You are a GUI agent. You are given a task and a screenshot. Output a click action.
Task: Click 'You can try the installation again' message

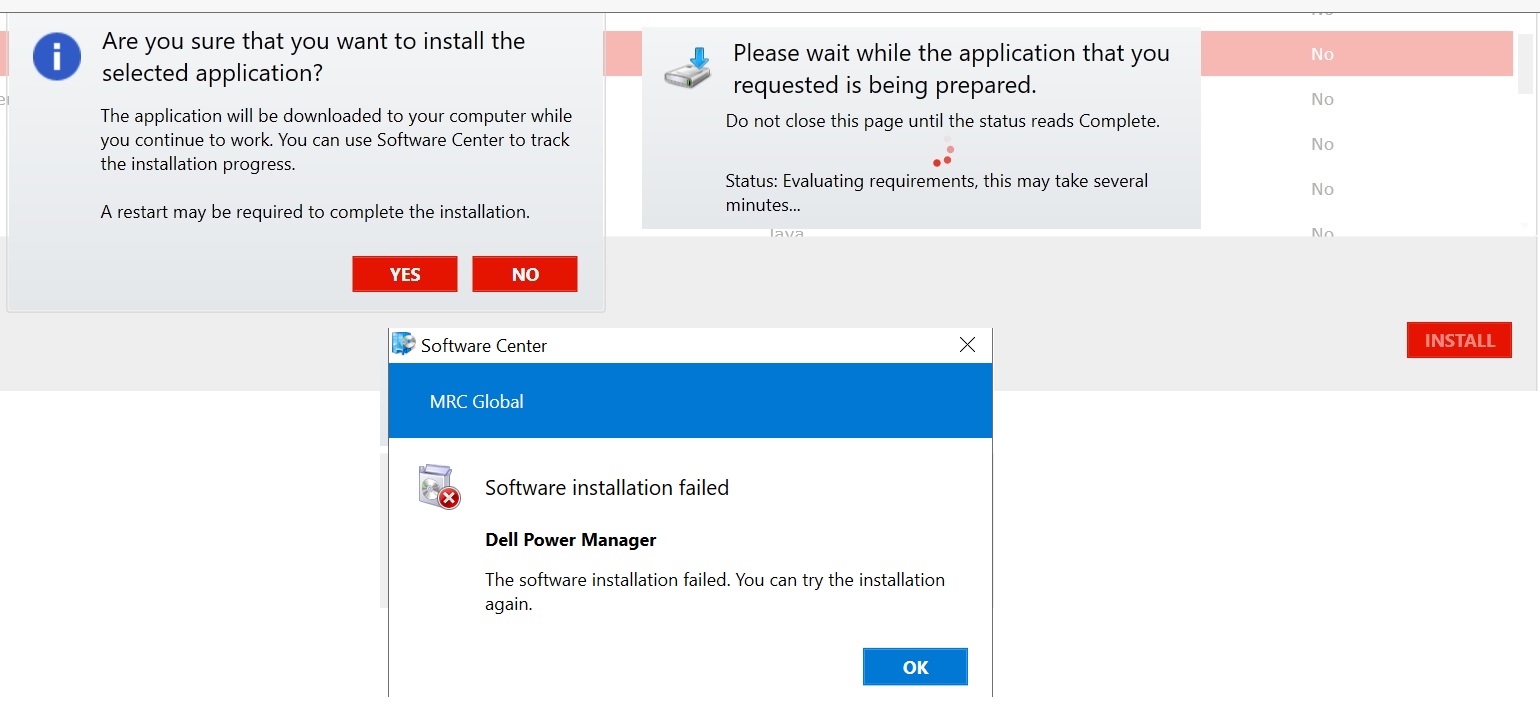tap(715, 592)
